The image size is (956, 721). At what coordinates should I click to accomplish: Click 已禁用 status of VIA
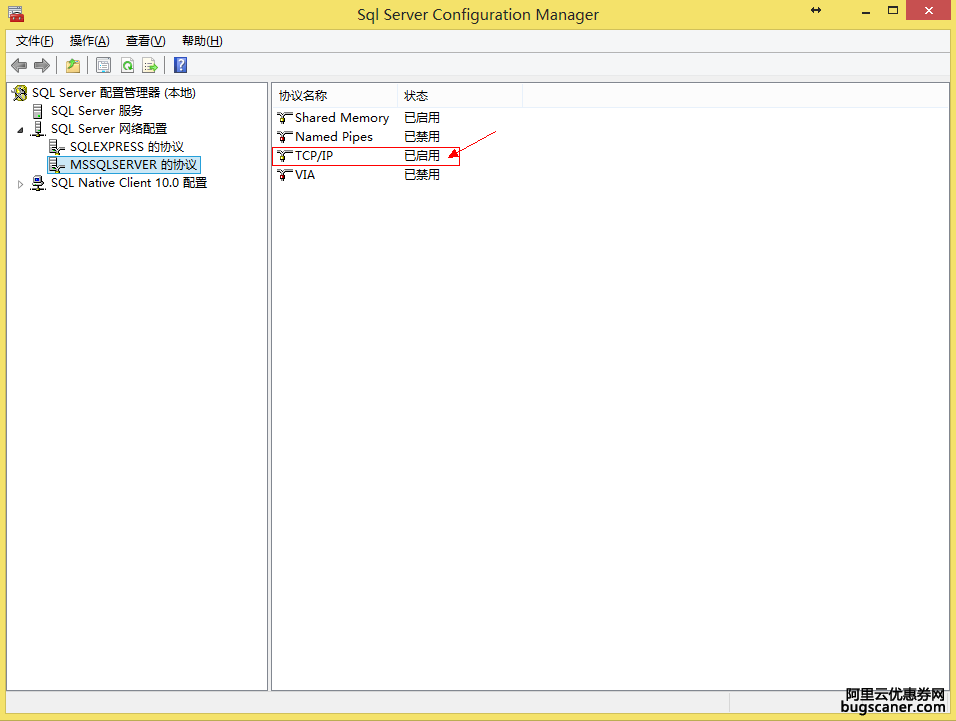pyautogui.click(x=422, y=174)
